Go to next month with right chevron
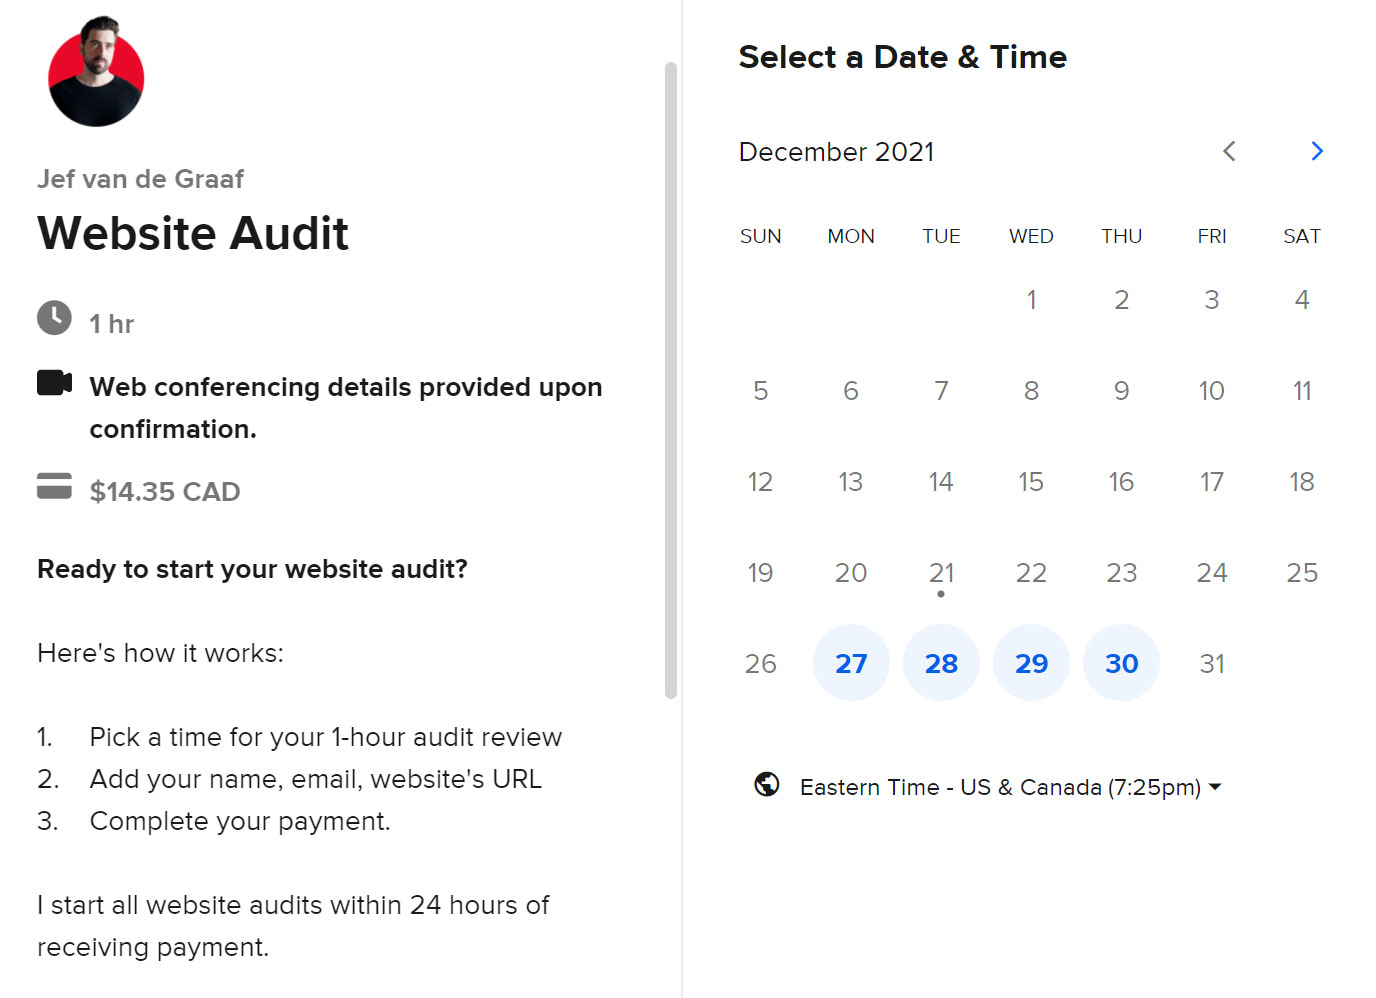The width and height of the screenshot is (1376, 998). (x=1317, y=151)
